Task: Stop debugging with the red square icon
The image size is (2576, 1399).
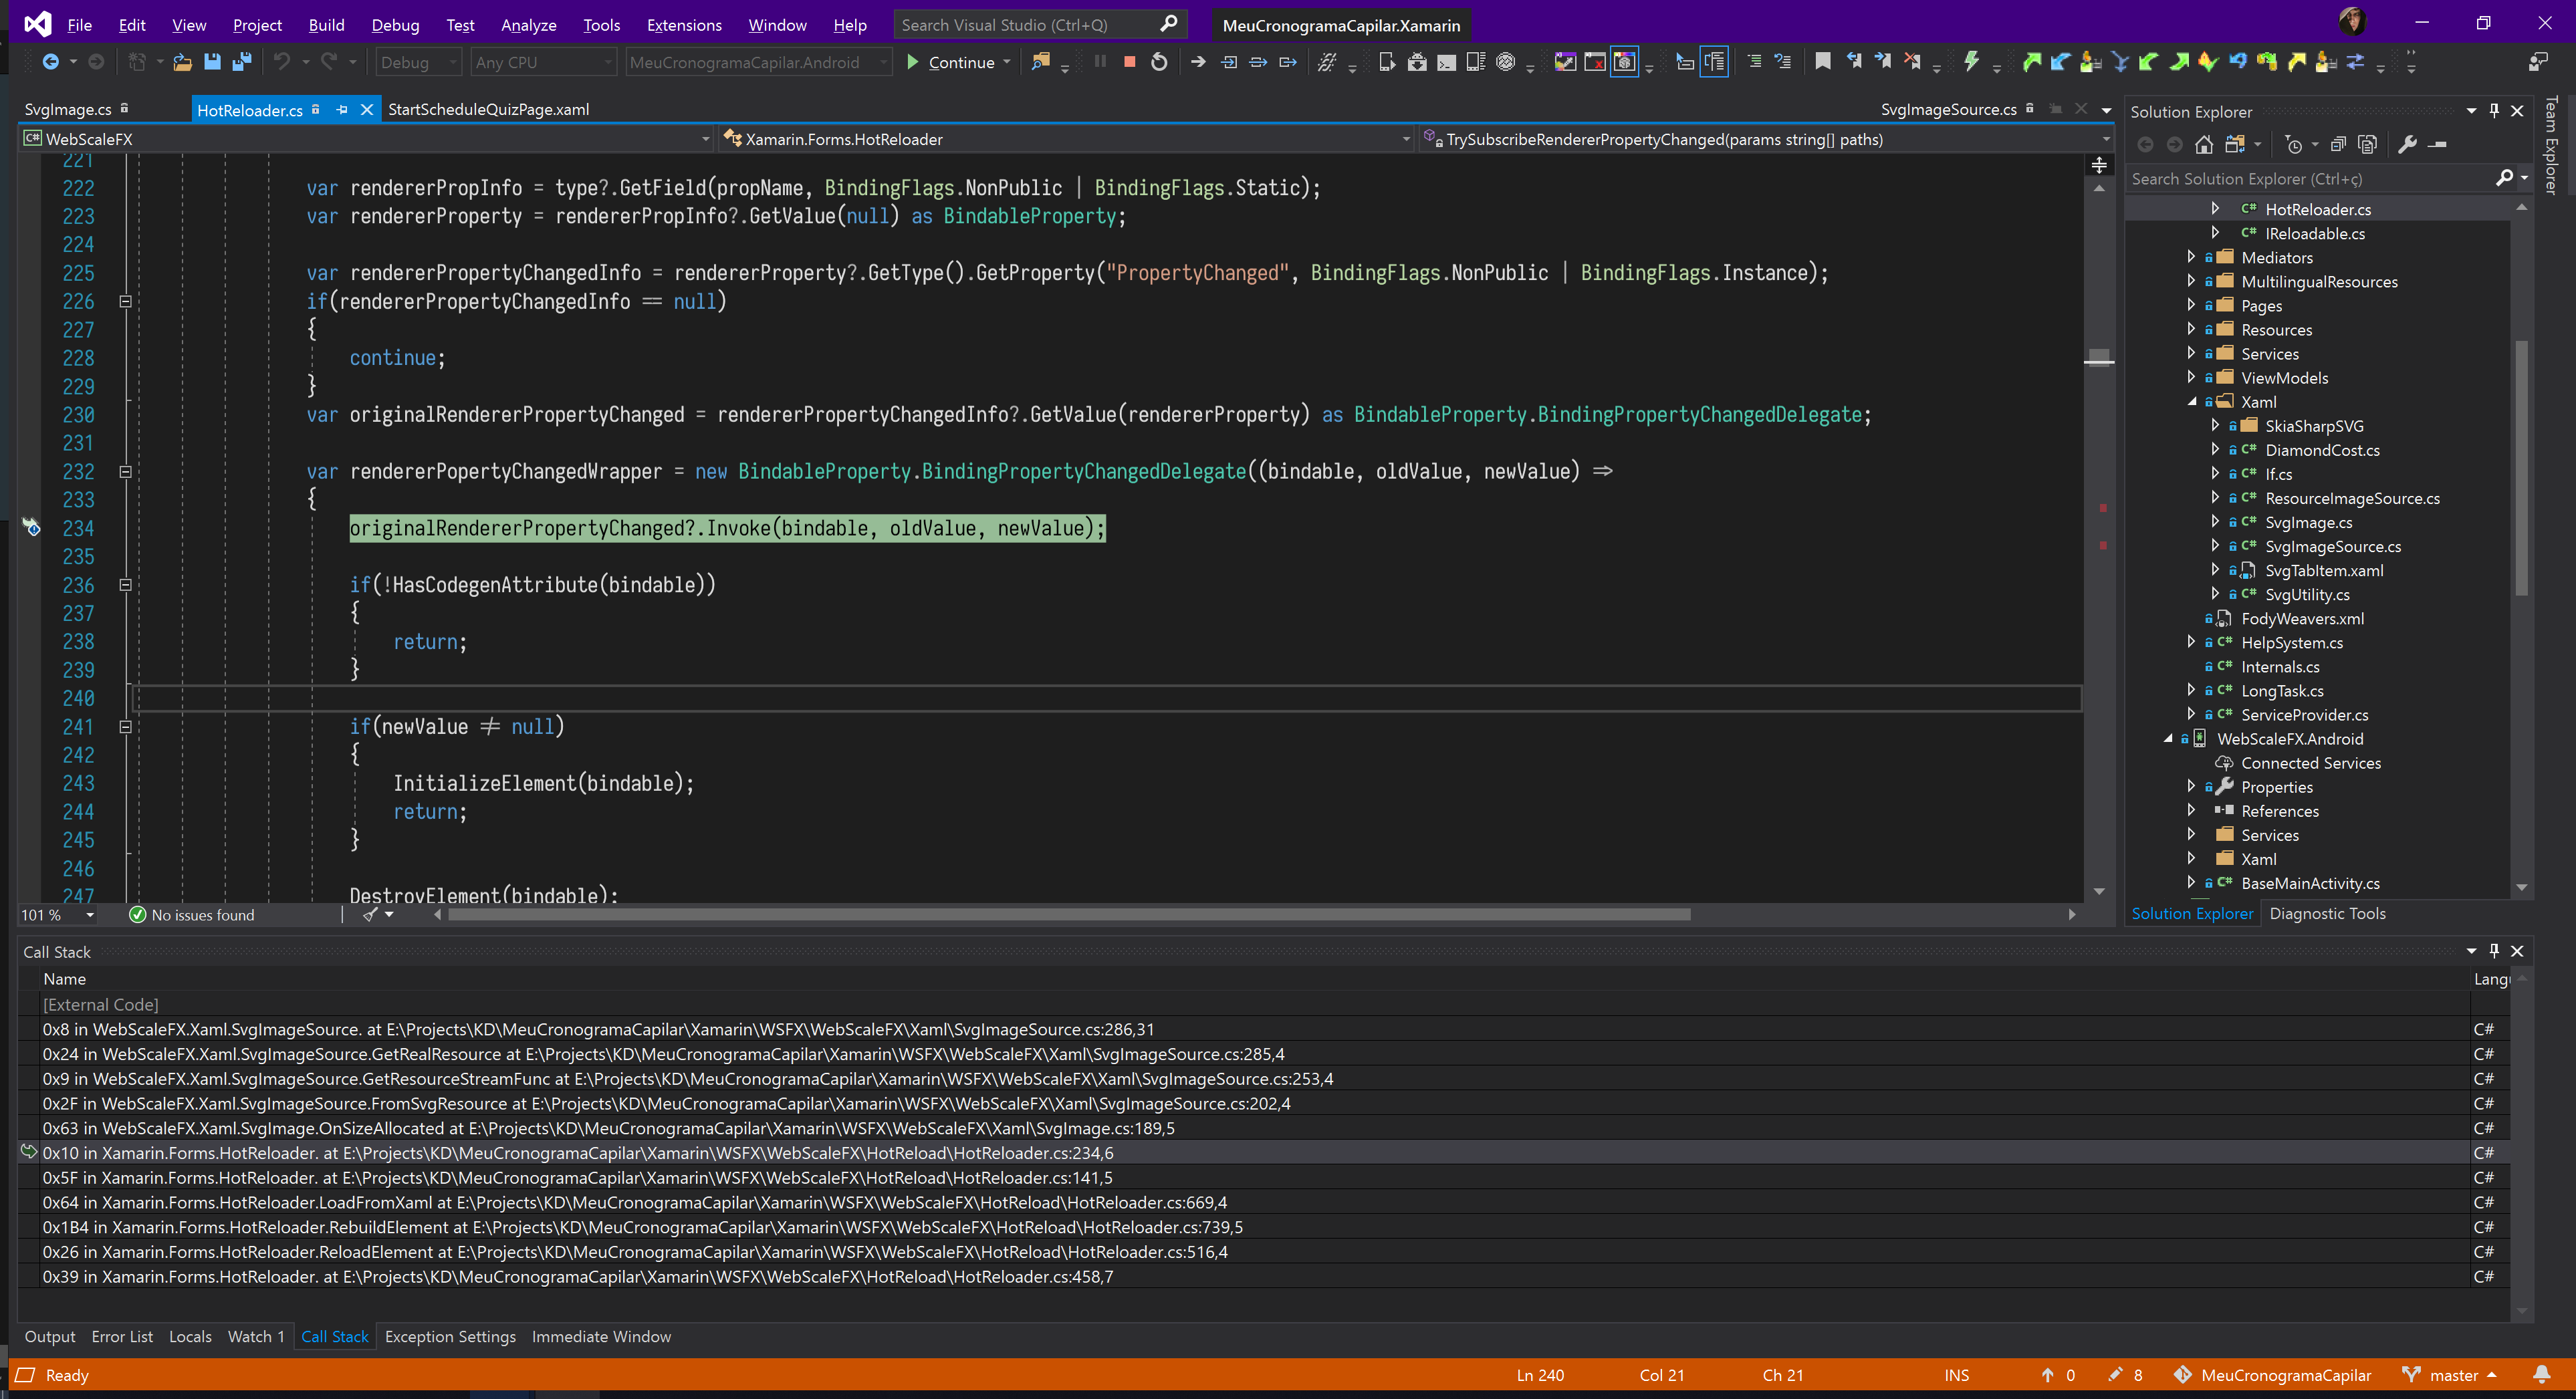Action: (1130, 61)
